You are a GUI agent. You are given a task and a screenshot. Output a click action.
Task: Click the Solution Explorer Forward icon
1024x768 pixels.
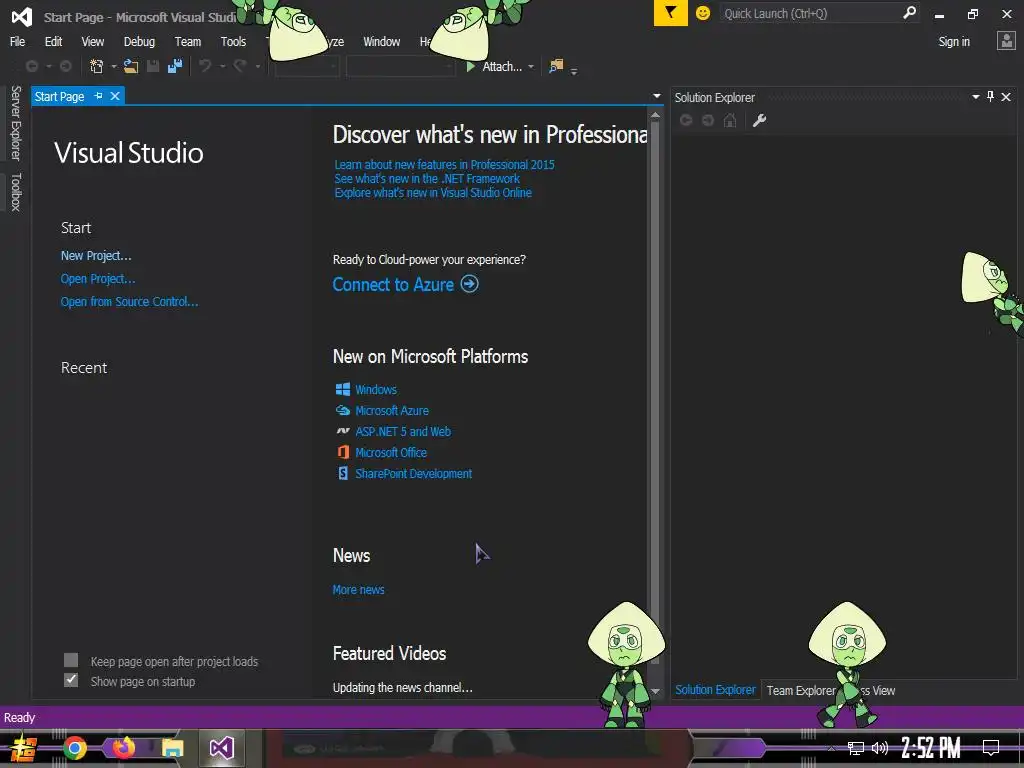click(708, 120)
